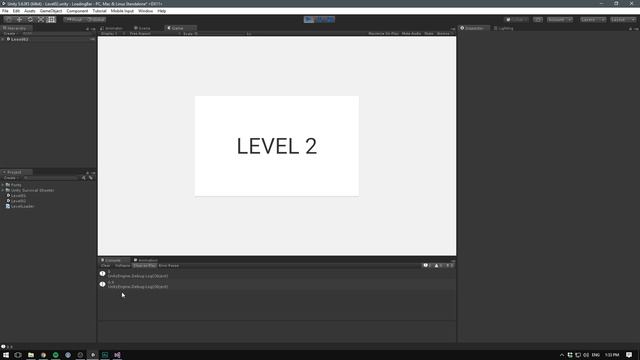The height and width of the screenshot is (360, 640).
Task: Toggle Error Pause in Console
Action: point(169,266)
